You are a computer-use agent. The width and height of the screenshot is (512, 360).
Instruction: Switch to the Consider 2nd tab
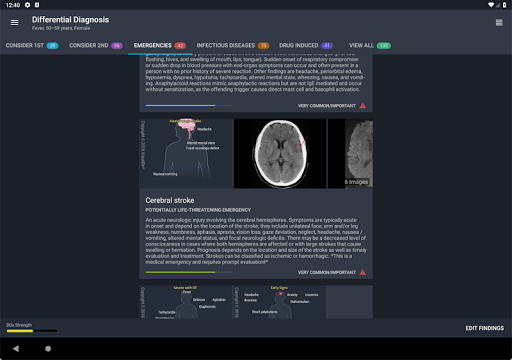tap(96, 46)
